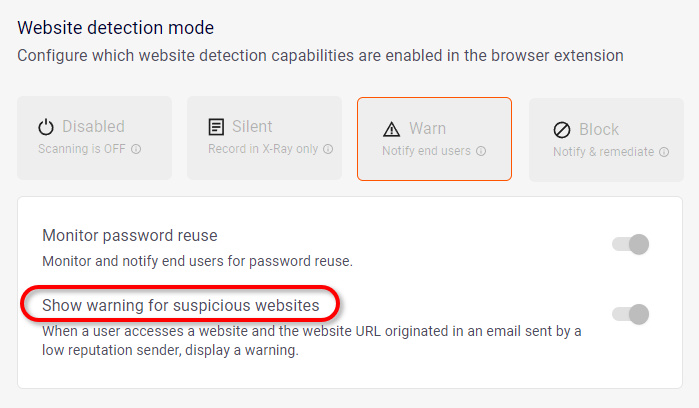Click the document icon on Silent card
This screenshot has width=699, height=408.
coord(216,127)
